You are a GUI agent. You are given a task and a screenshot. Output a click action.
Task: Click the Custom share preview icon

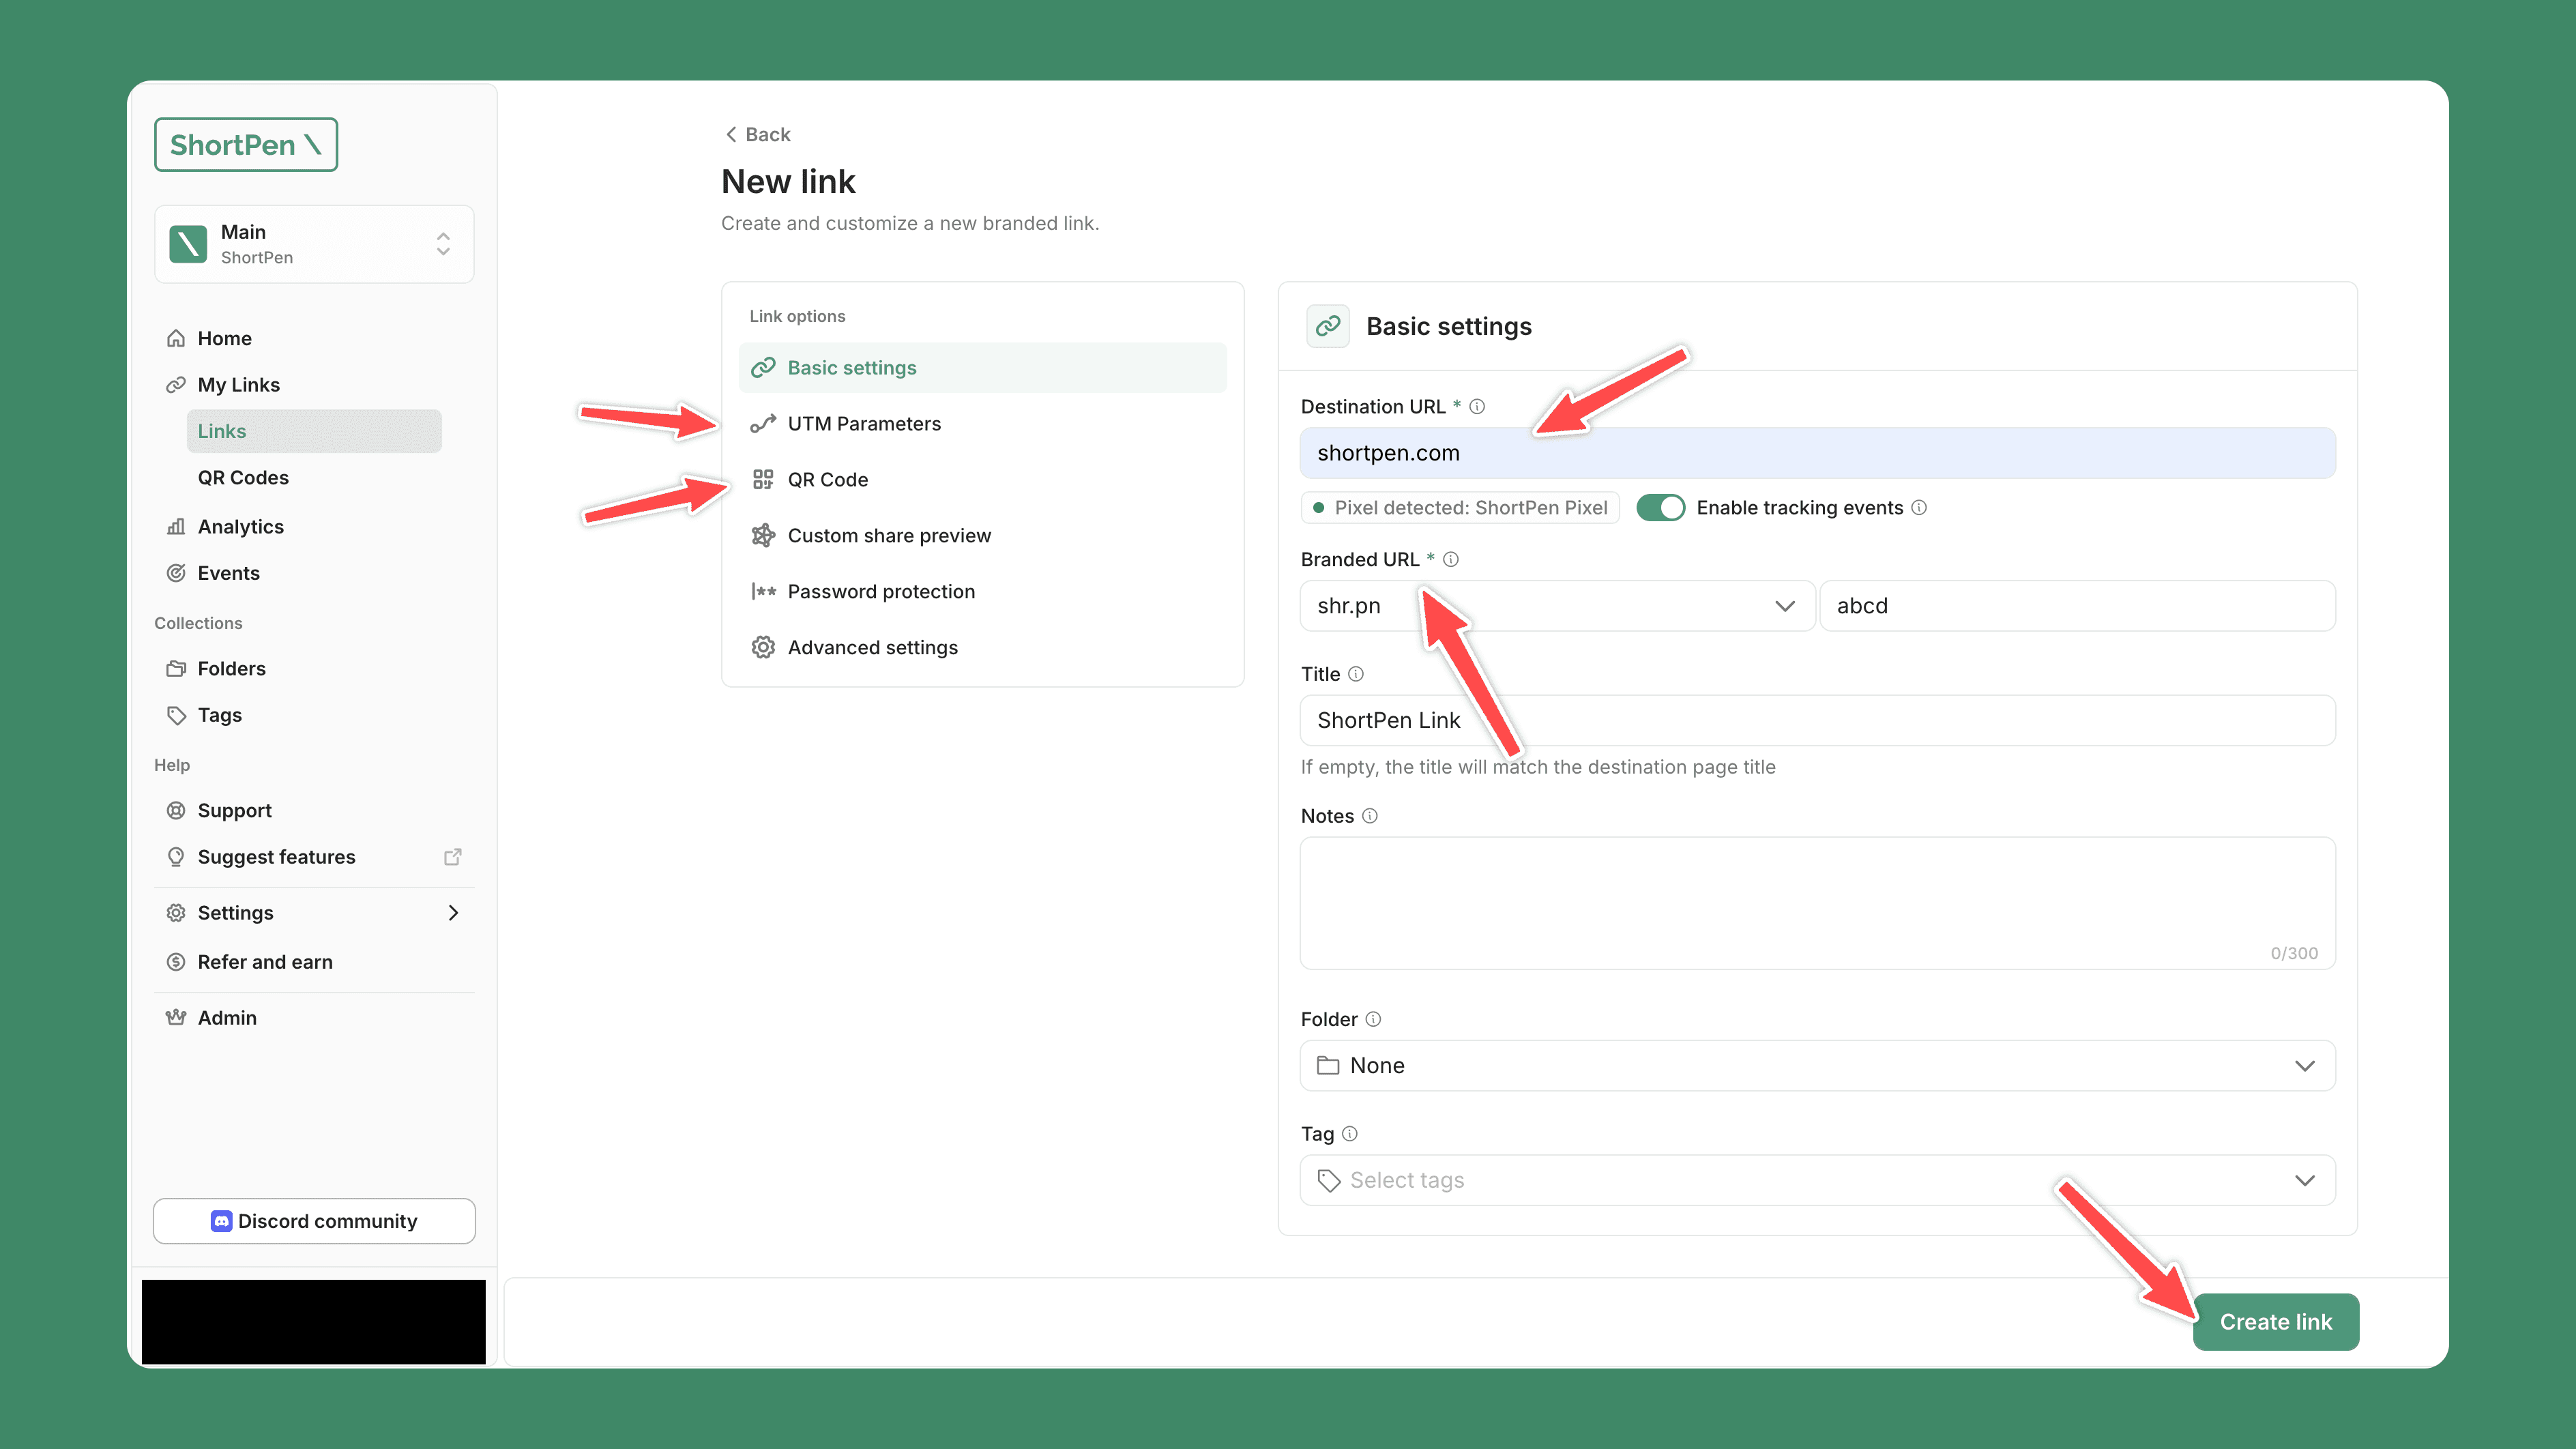763,536
